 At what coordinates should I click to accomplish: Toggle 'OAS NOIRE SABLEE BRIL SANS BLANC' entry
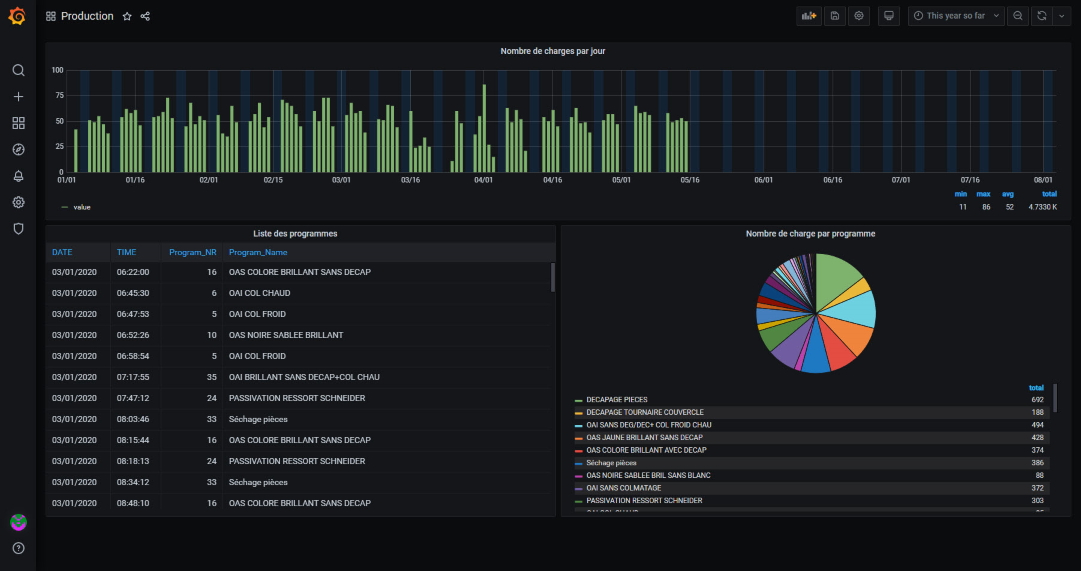(648, 475)
